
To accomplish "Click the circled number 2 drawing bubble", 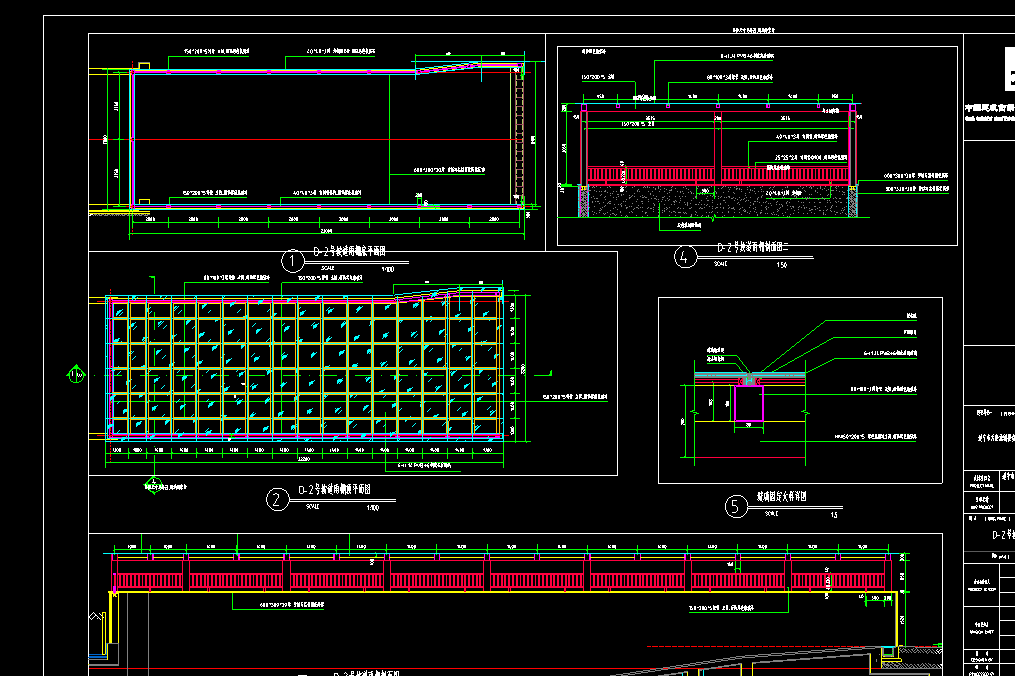I will (x=277, y=499).
